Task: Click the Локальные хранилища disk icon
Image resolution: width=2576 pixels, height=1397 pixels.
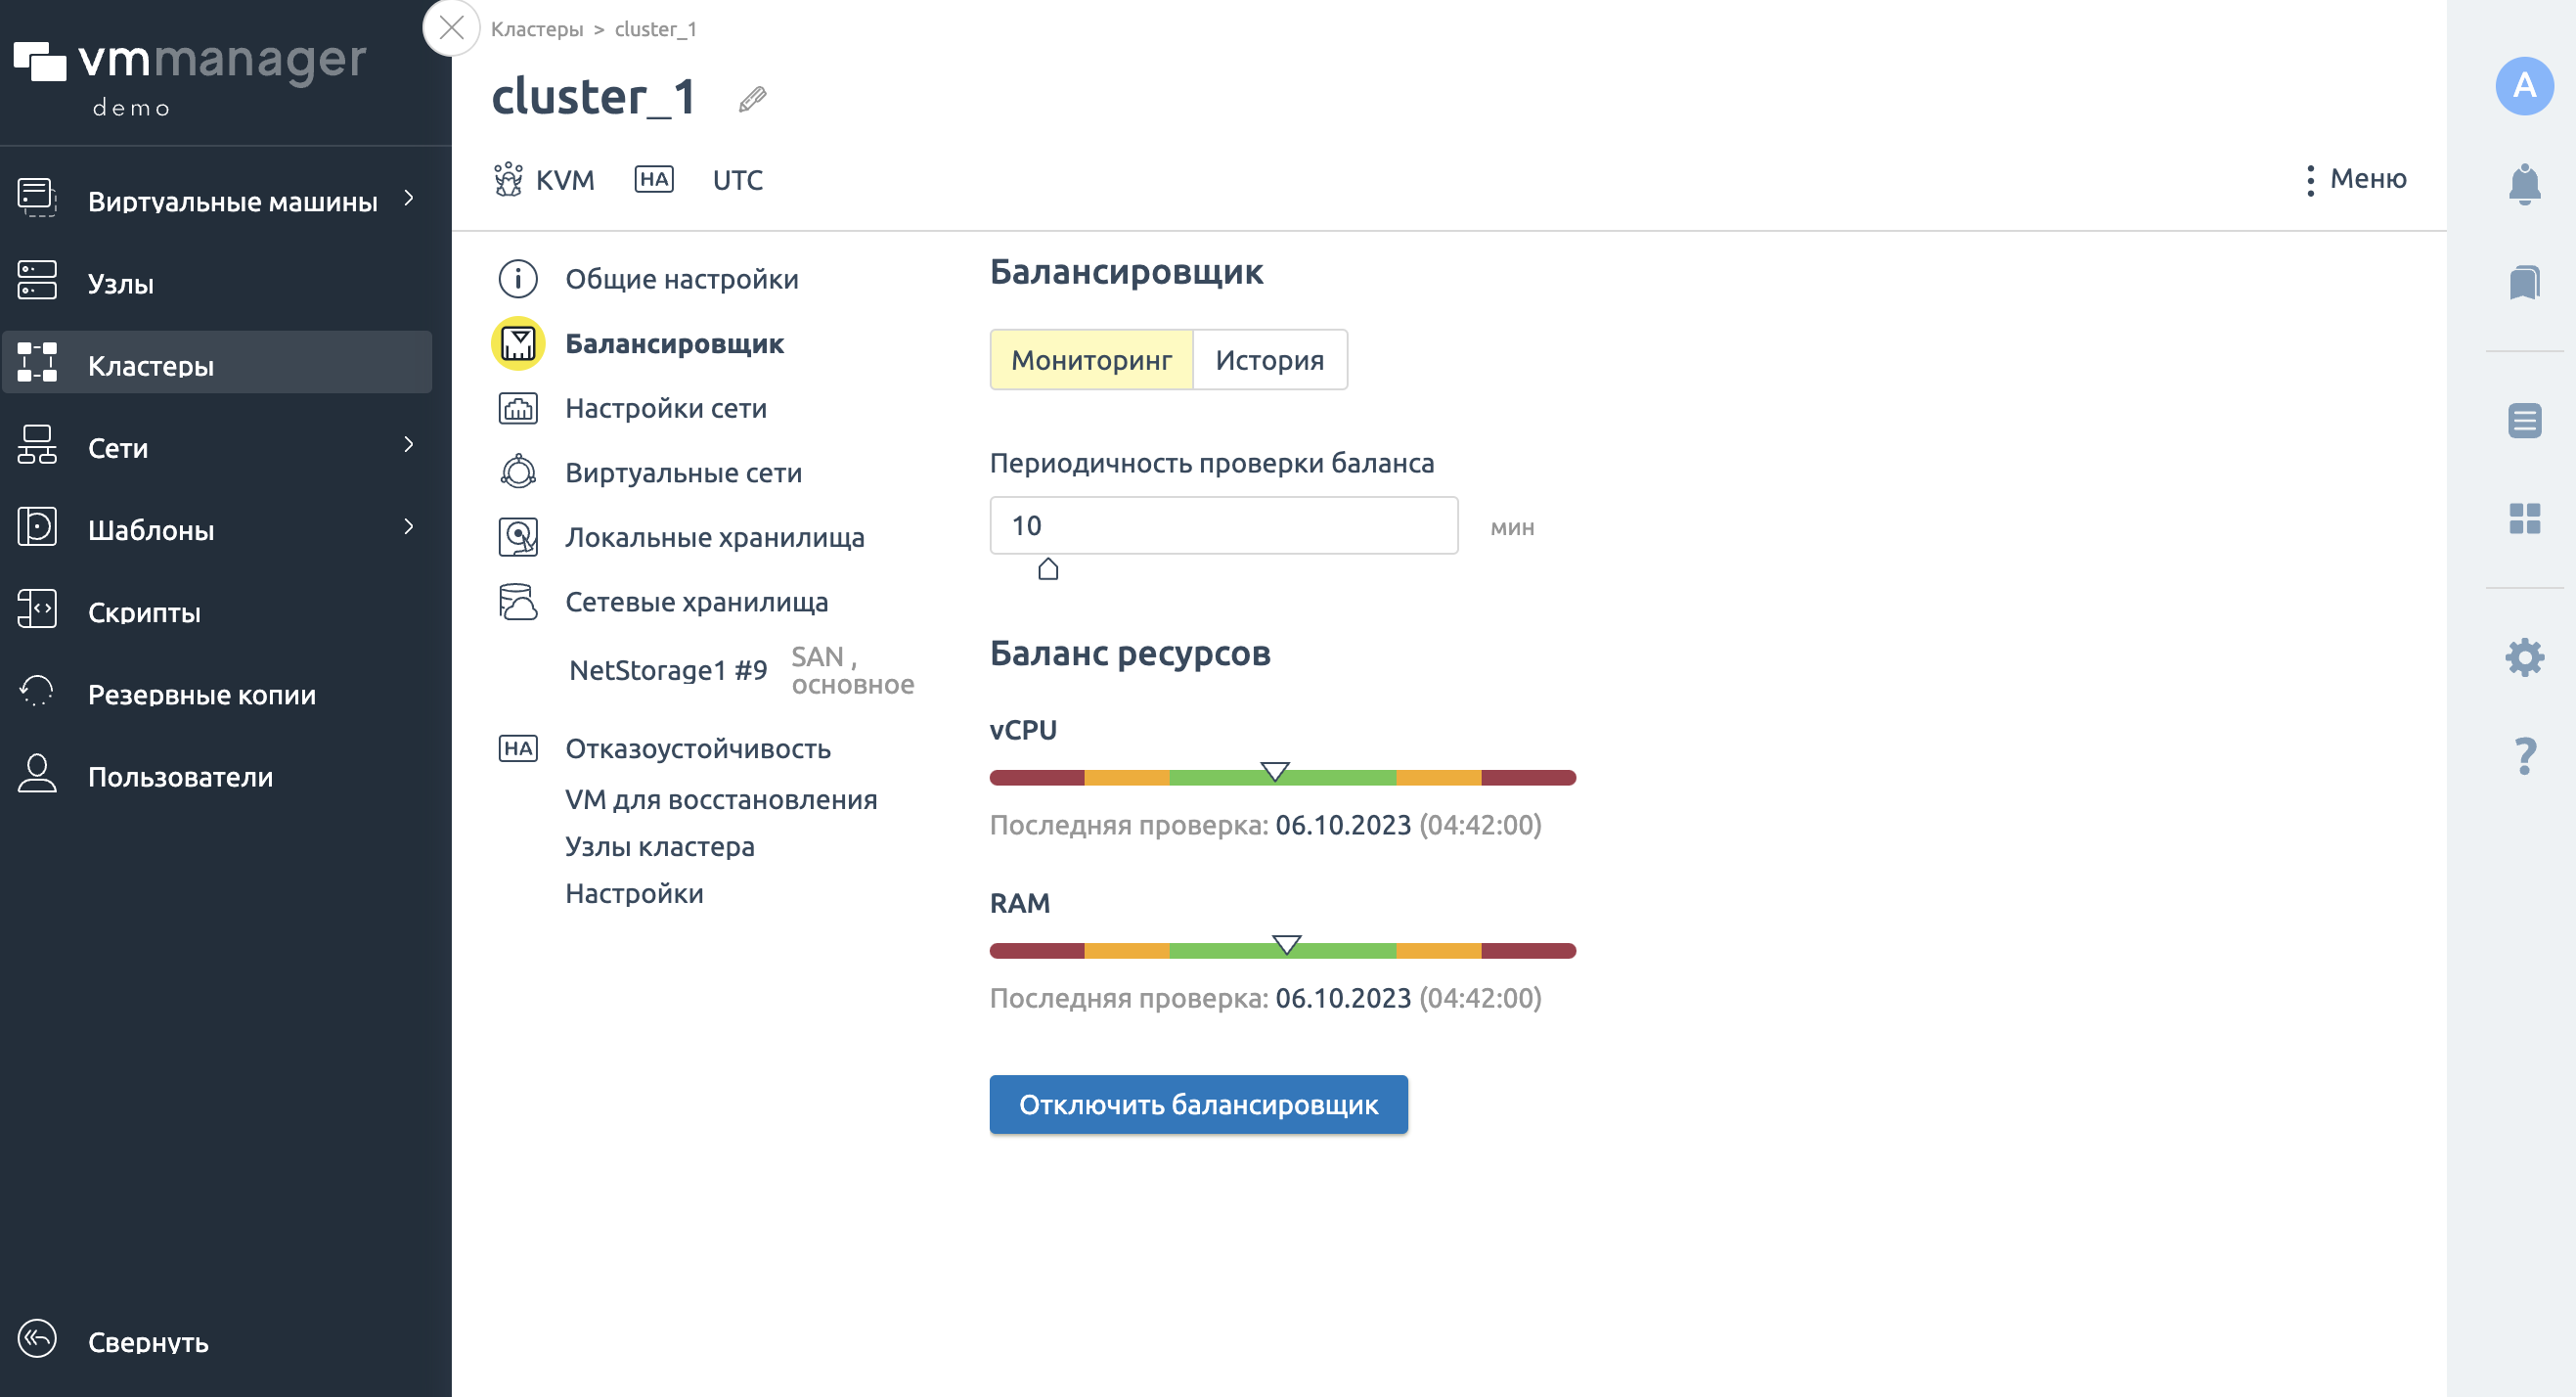Action: (518, 537)
